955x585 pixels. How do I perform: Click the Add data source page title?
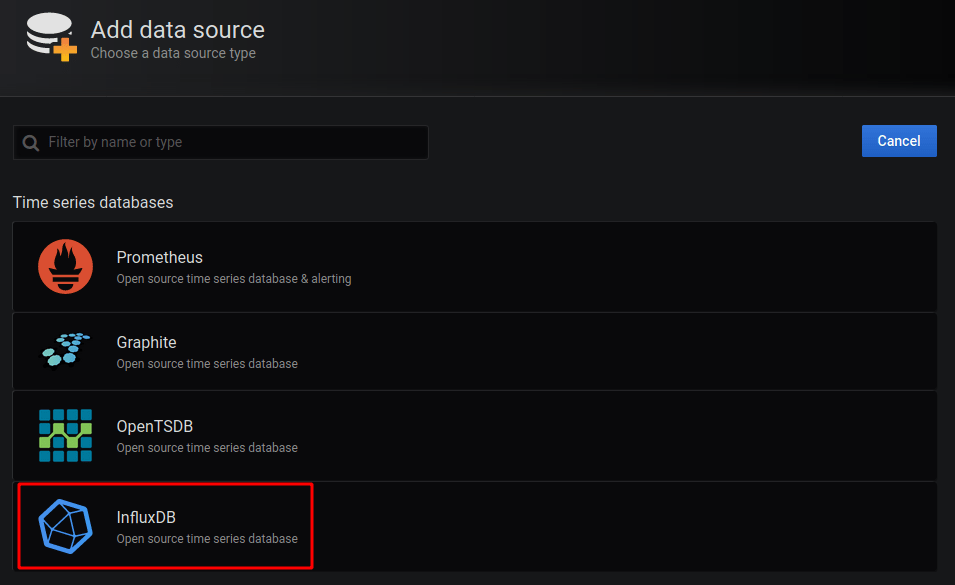pyautogui.click(x=177, y=30)
